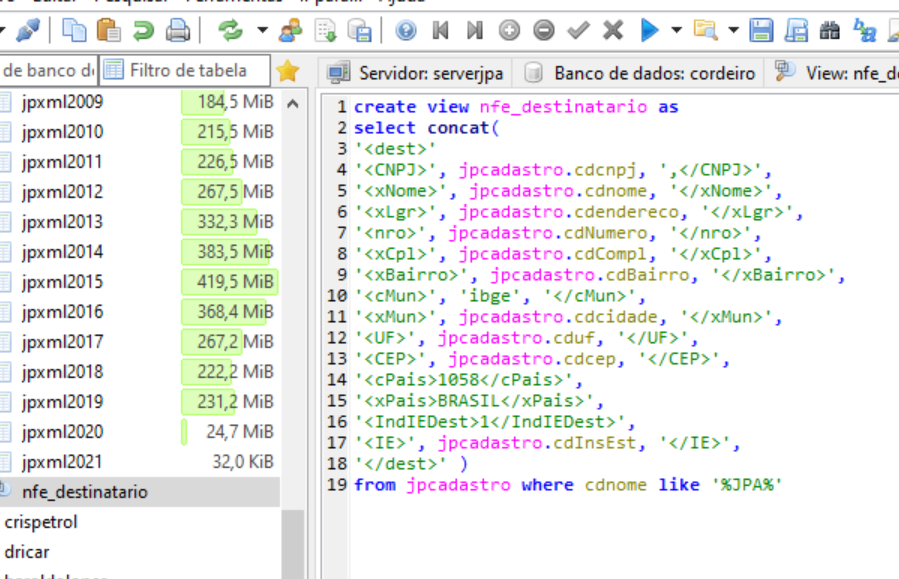Click the binoculars Find text icon
Viewport: 899px width, 579px height.
pos(829,31)
